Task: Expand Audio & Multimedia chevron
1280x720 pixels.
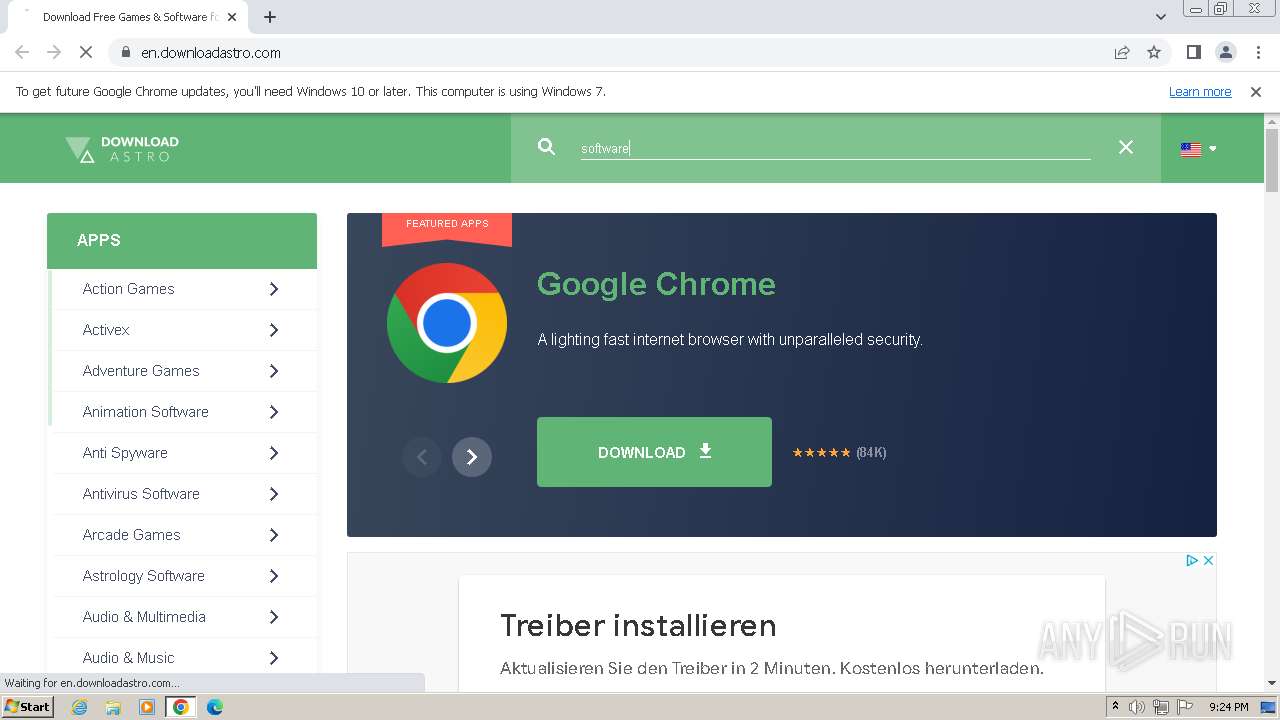Action: pos(274,617)
